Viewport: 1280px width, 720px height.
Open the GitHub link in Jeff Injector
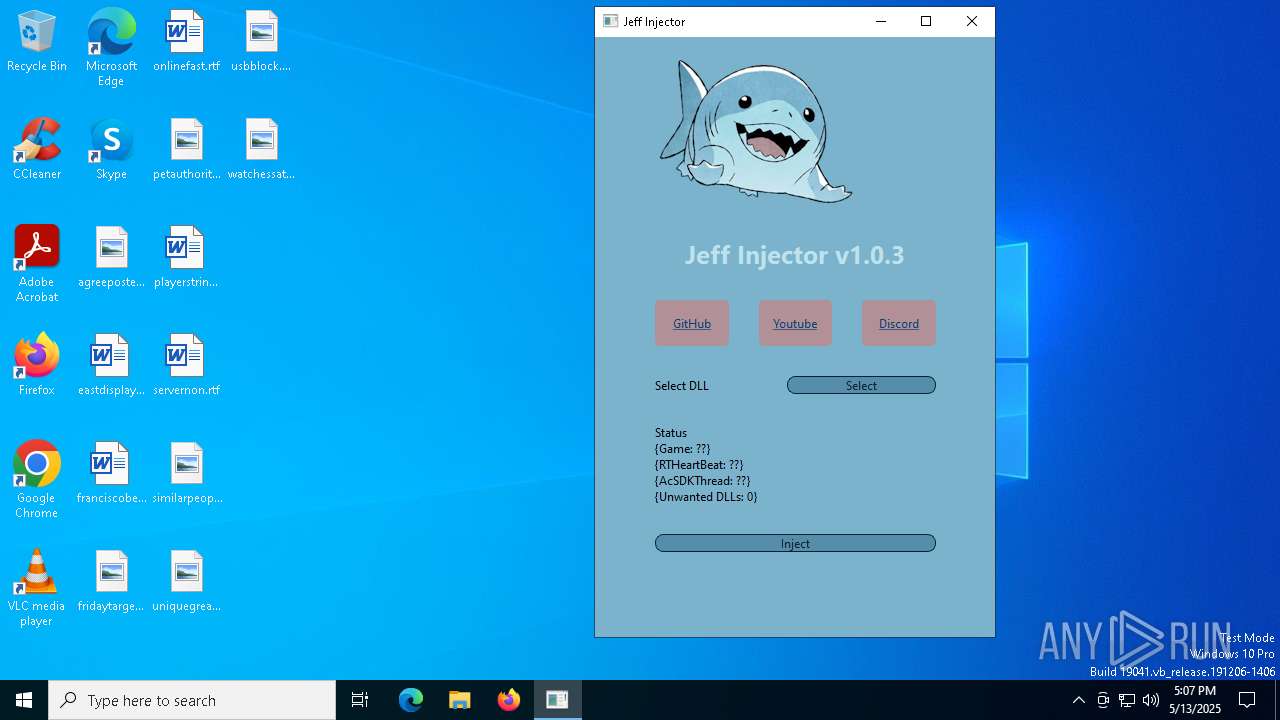tap(692, 323)
